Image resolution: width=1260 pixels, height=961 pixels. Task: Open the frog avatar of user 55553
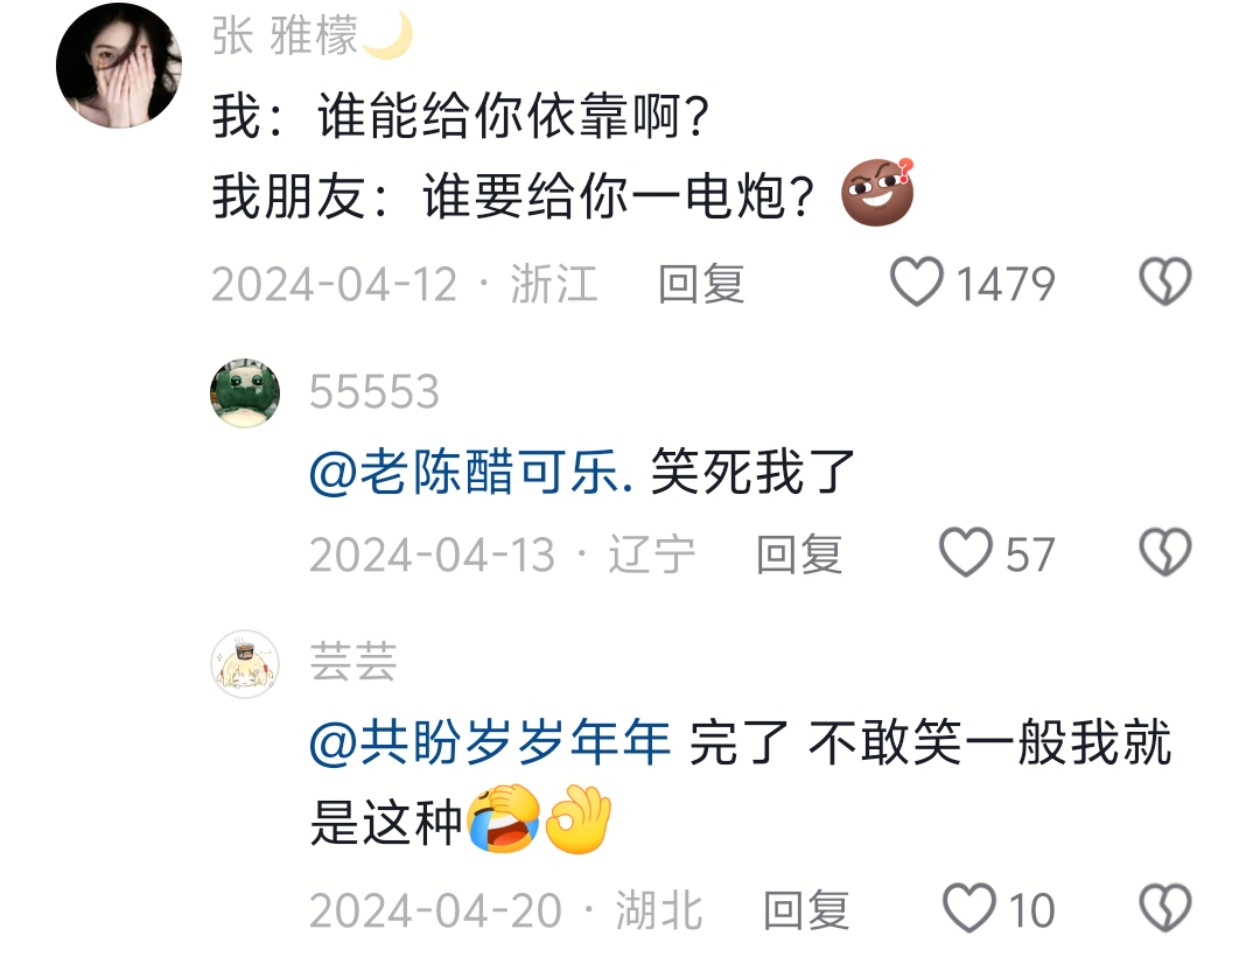tap(245, 392)
